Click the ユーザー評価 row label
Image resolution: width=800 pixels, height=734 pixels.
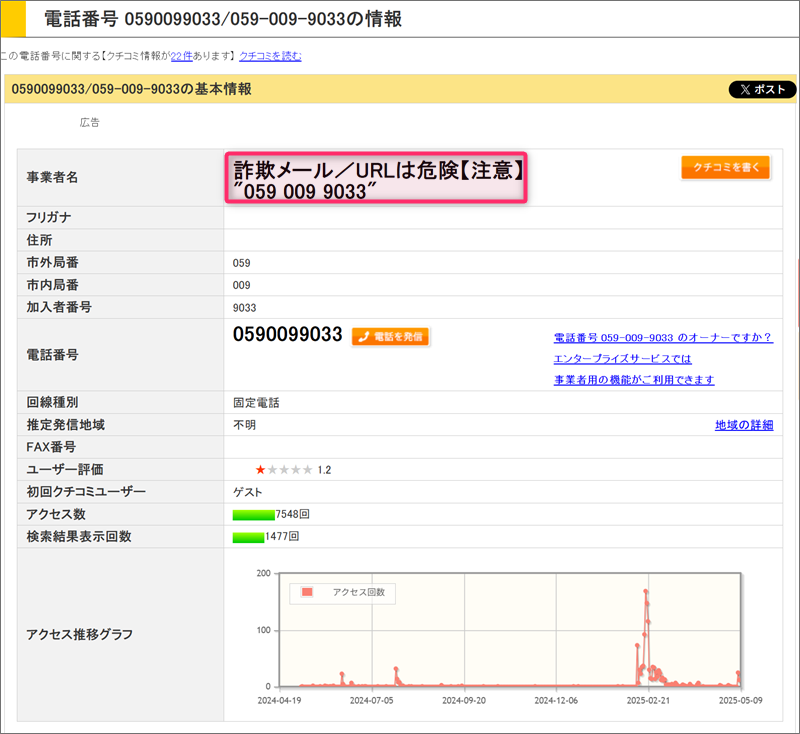(65, 470)
